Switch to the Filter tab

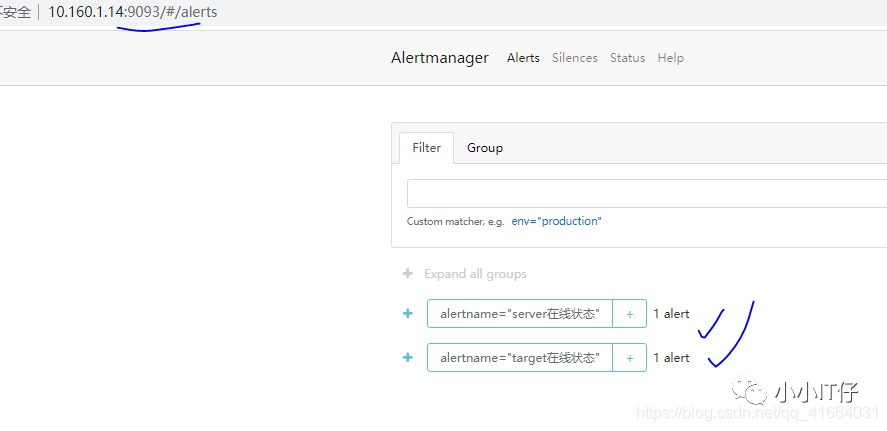(426, 147)
